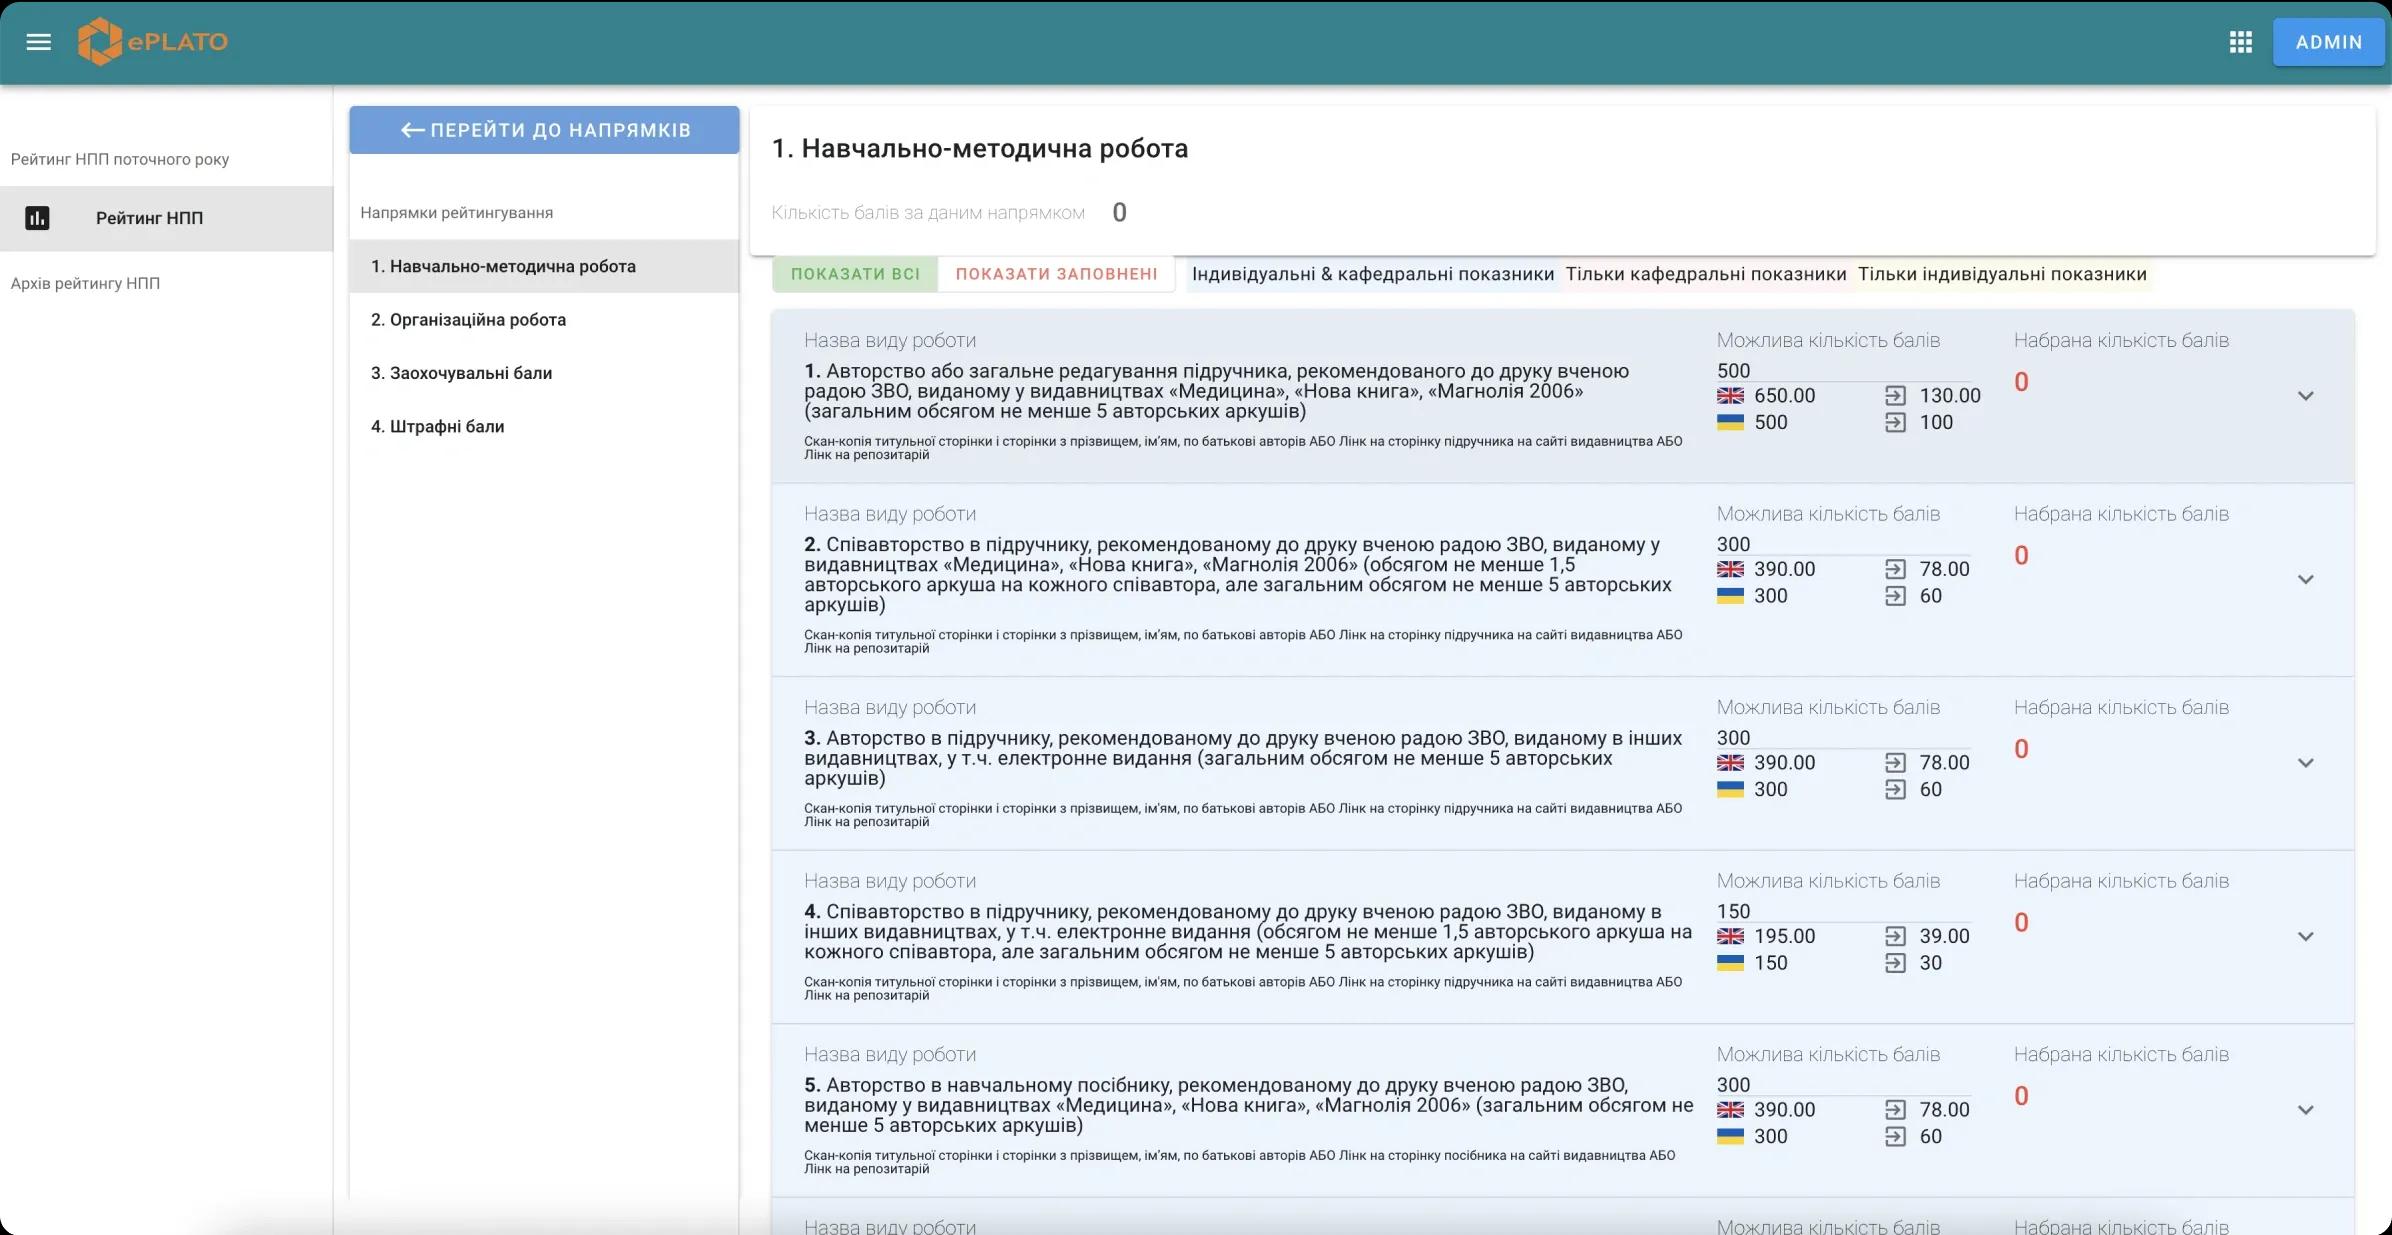Open the apps grid icon
The image size is (2392, 1235).
[2240, 42]
